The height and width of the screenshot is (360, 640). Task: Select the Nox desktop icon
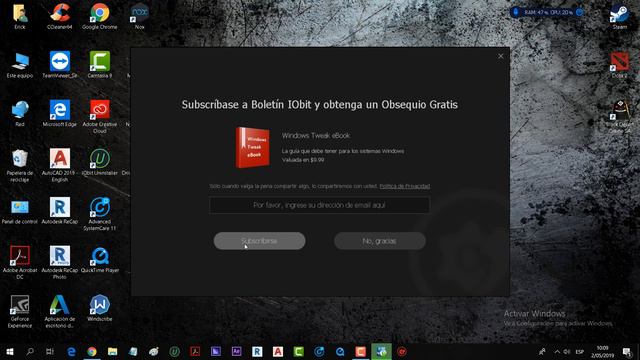point(140,17)
